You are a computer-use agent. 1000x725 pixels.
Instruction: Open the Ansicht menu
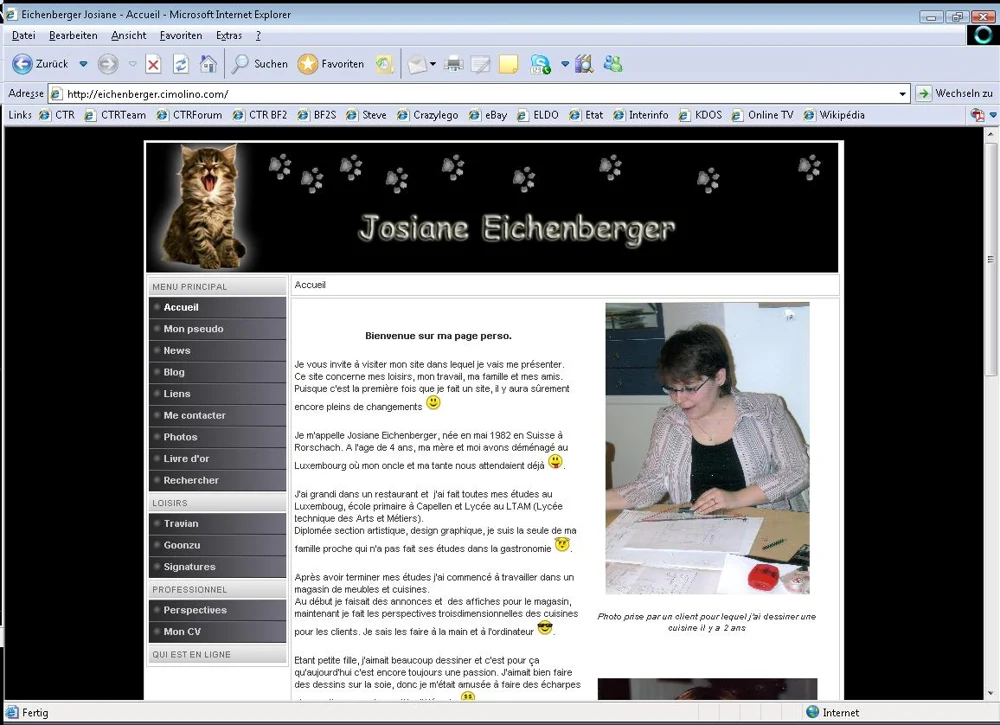click(129, 36)
